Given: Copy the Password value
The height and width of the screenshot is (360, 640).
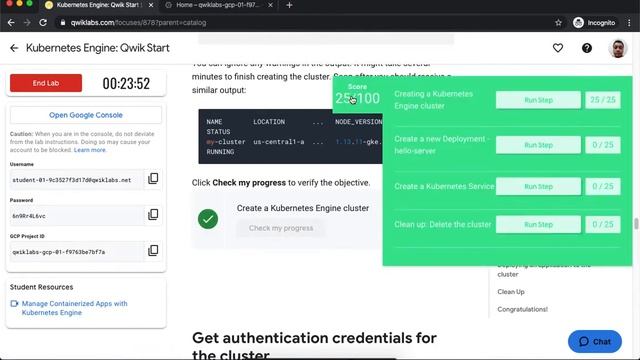Looking at the screenshot, I should 153,214.
